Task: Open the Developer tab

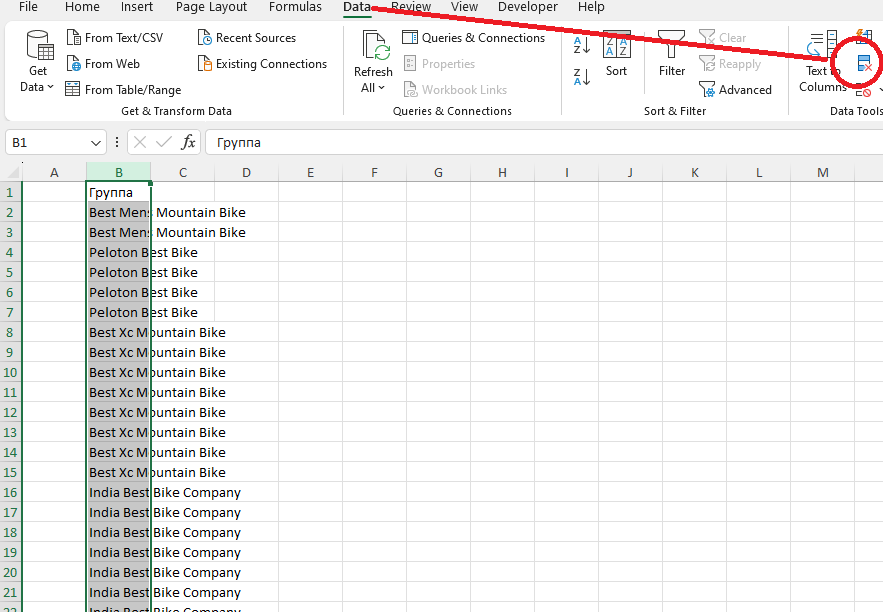Action: [x=528, y=7]
